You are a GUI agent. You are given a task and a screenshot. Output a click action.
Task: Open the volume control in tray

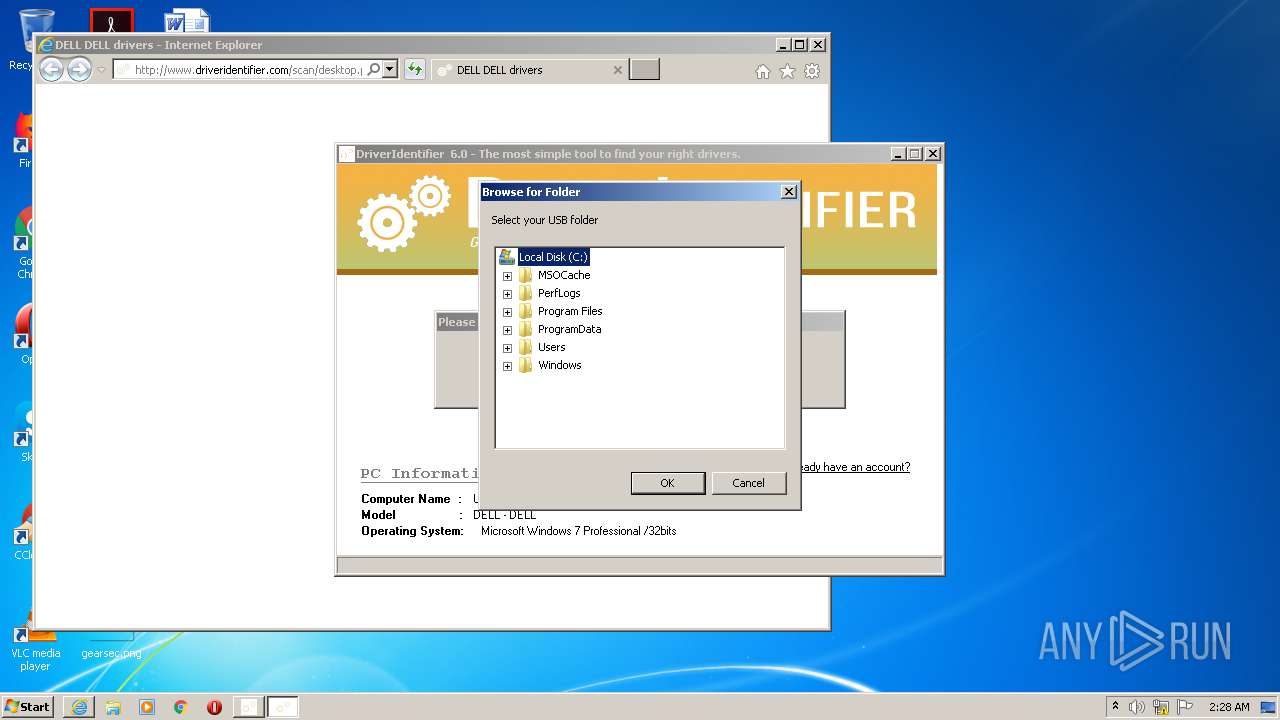click(1137, 707)
